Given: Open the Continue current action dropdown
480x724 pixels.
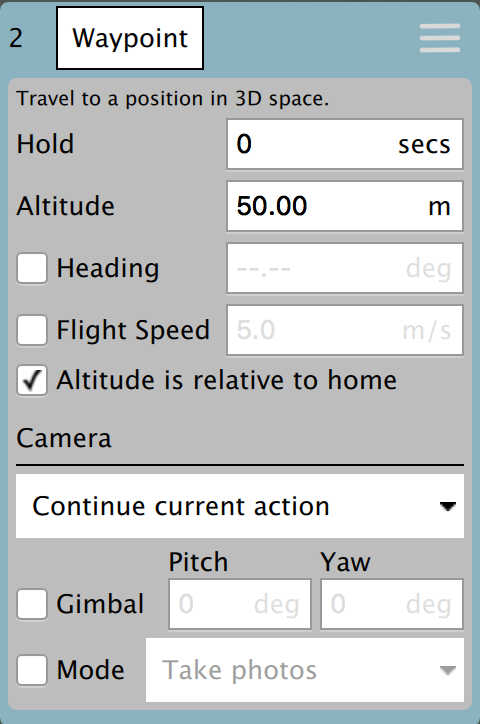Looking at the screenshot, I should pyautogui.click(x=240, y=506).
